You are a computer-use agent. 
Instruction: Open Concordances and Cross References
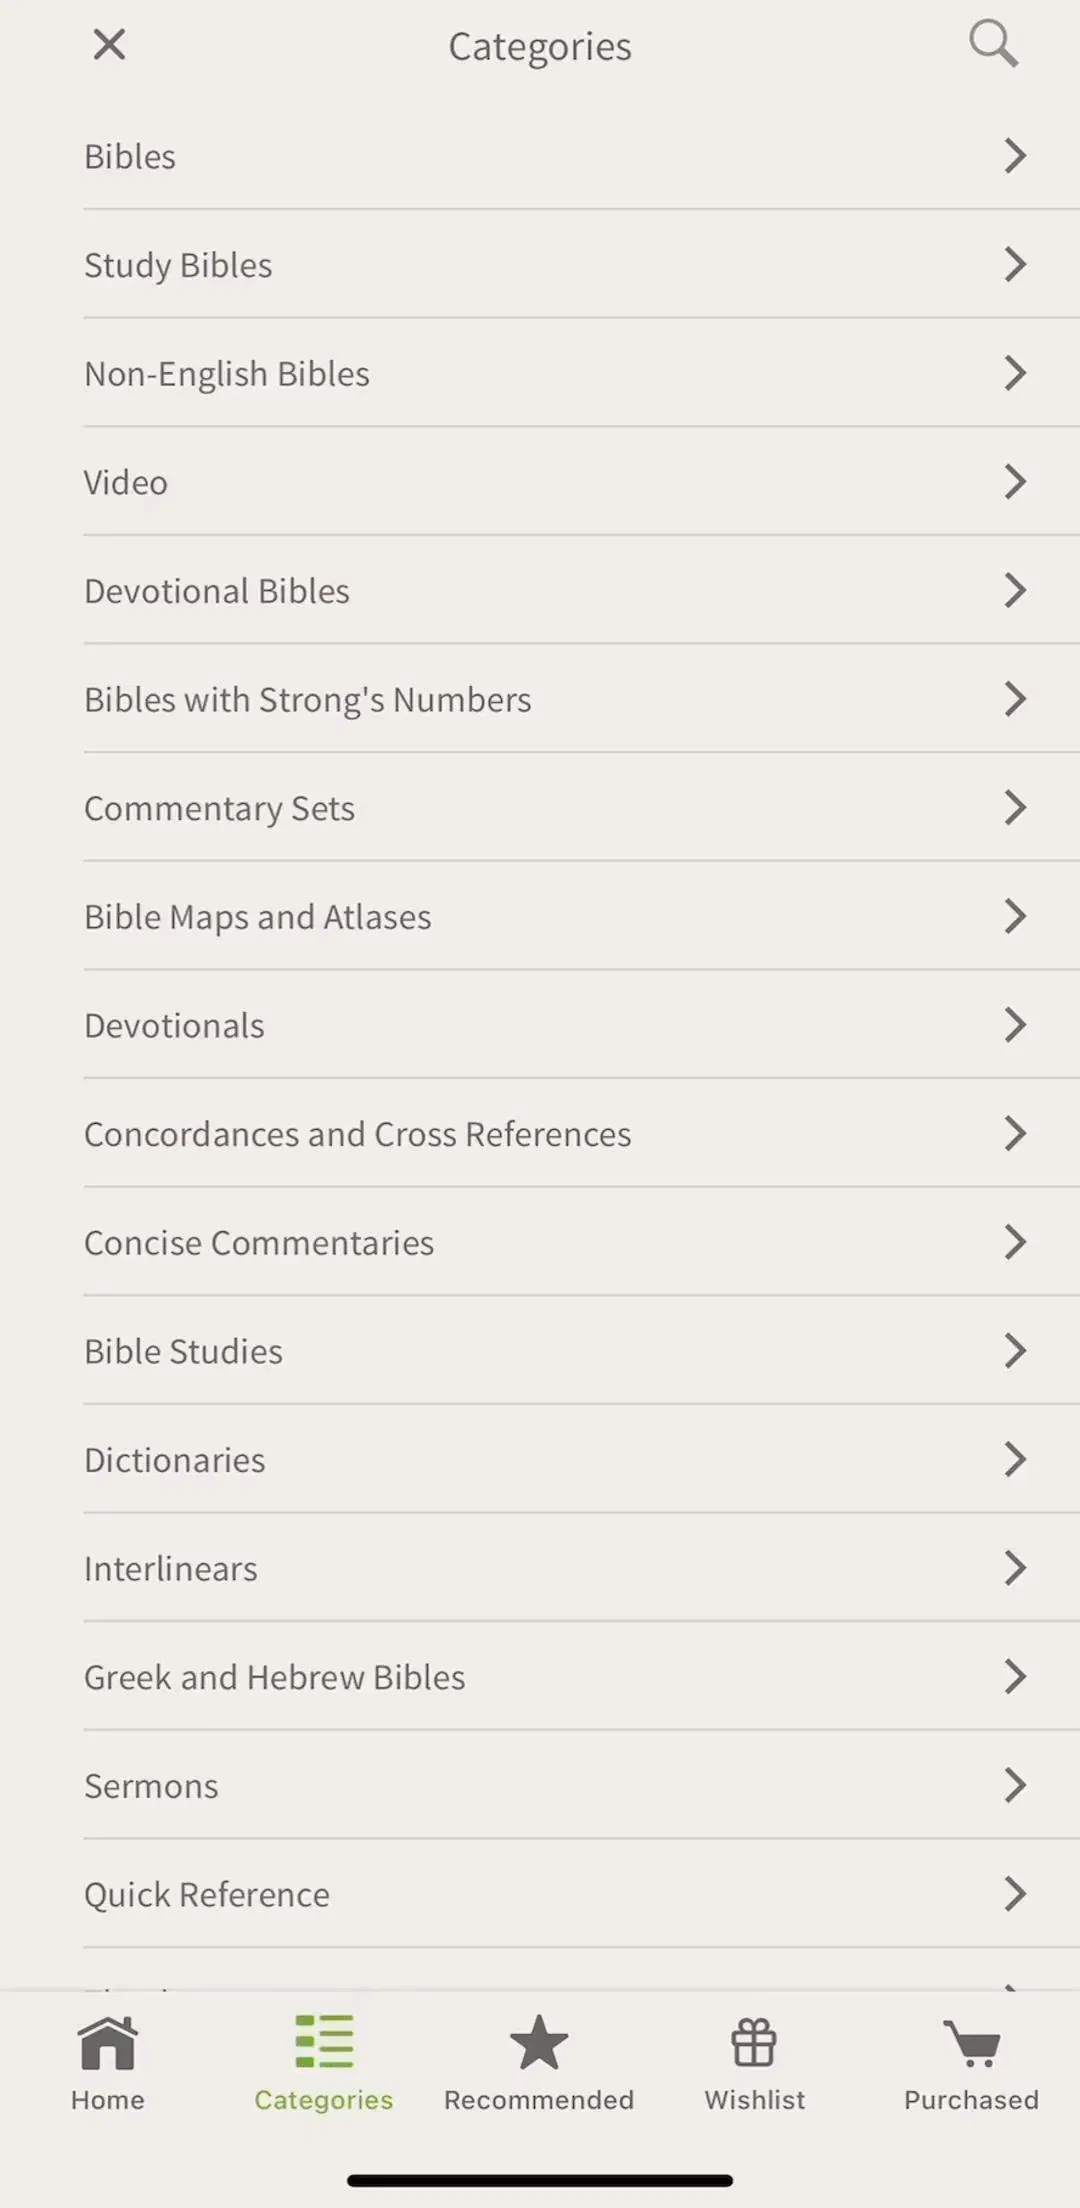(581, 1134)
